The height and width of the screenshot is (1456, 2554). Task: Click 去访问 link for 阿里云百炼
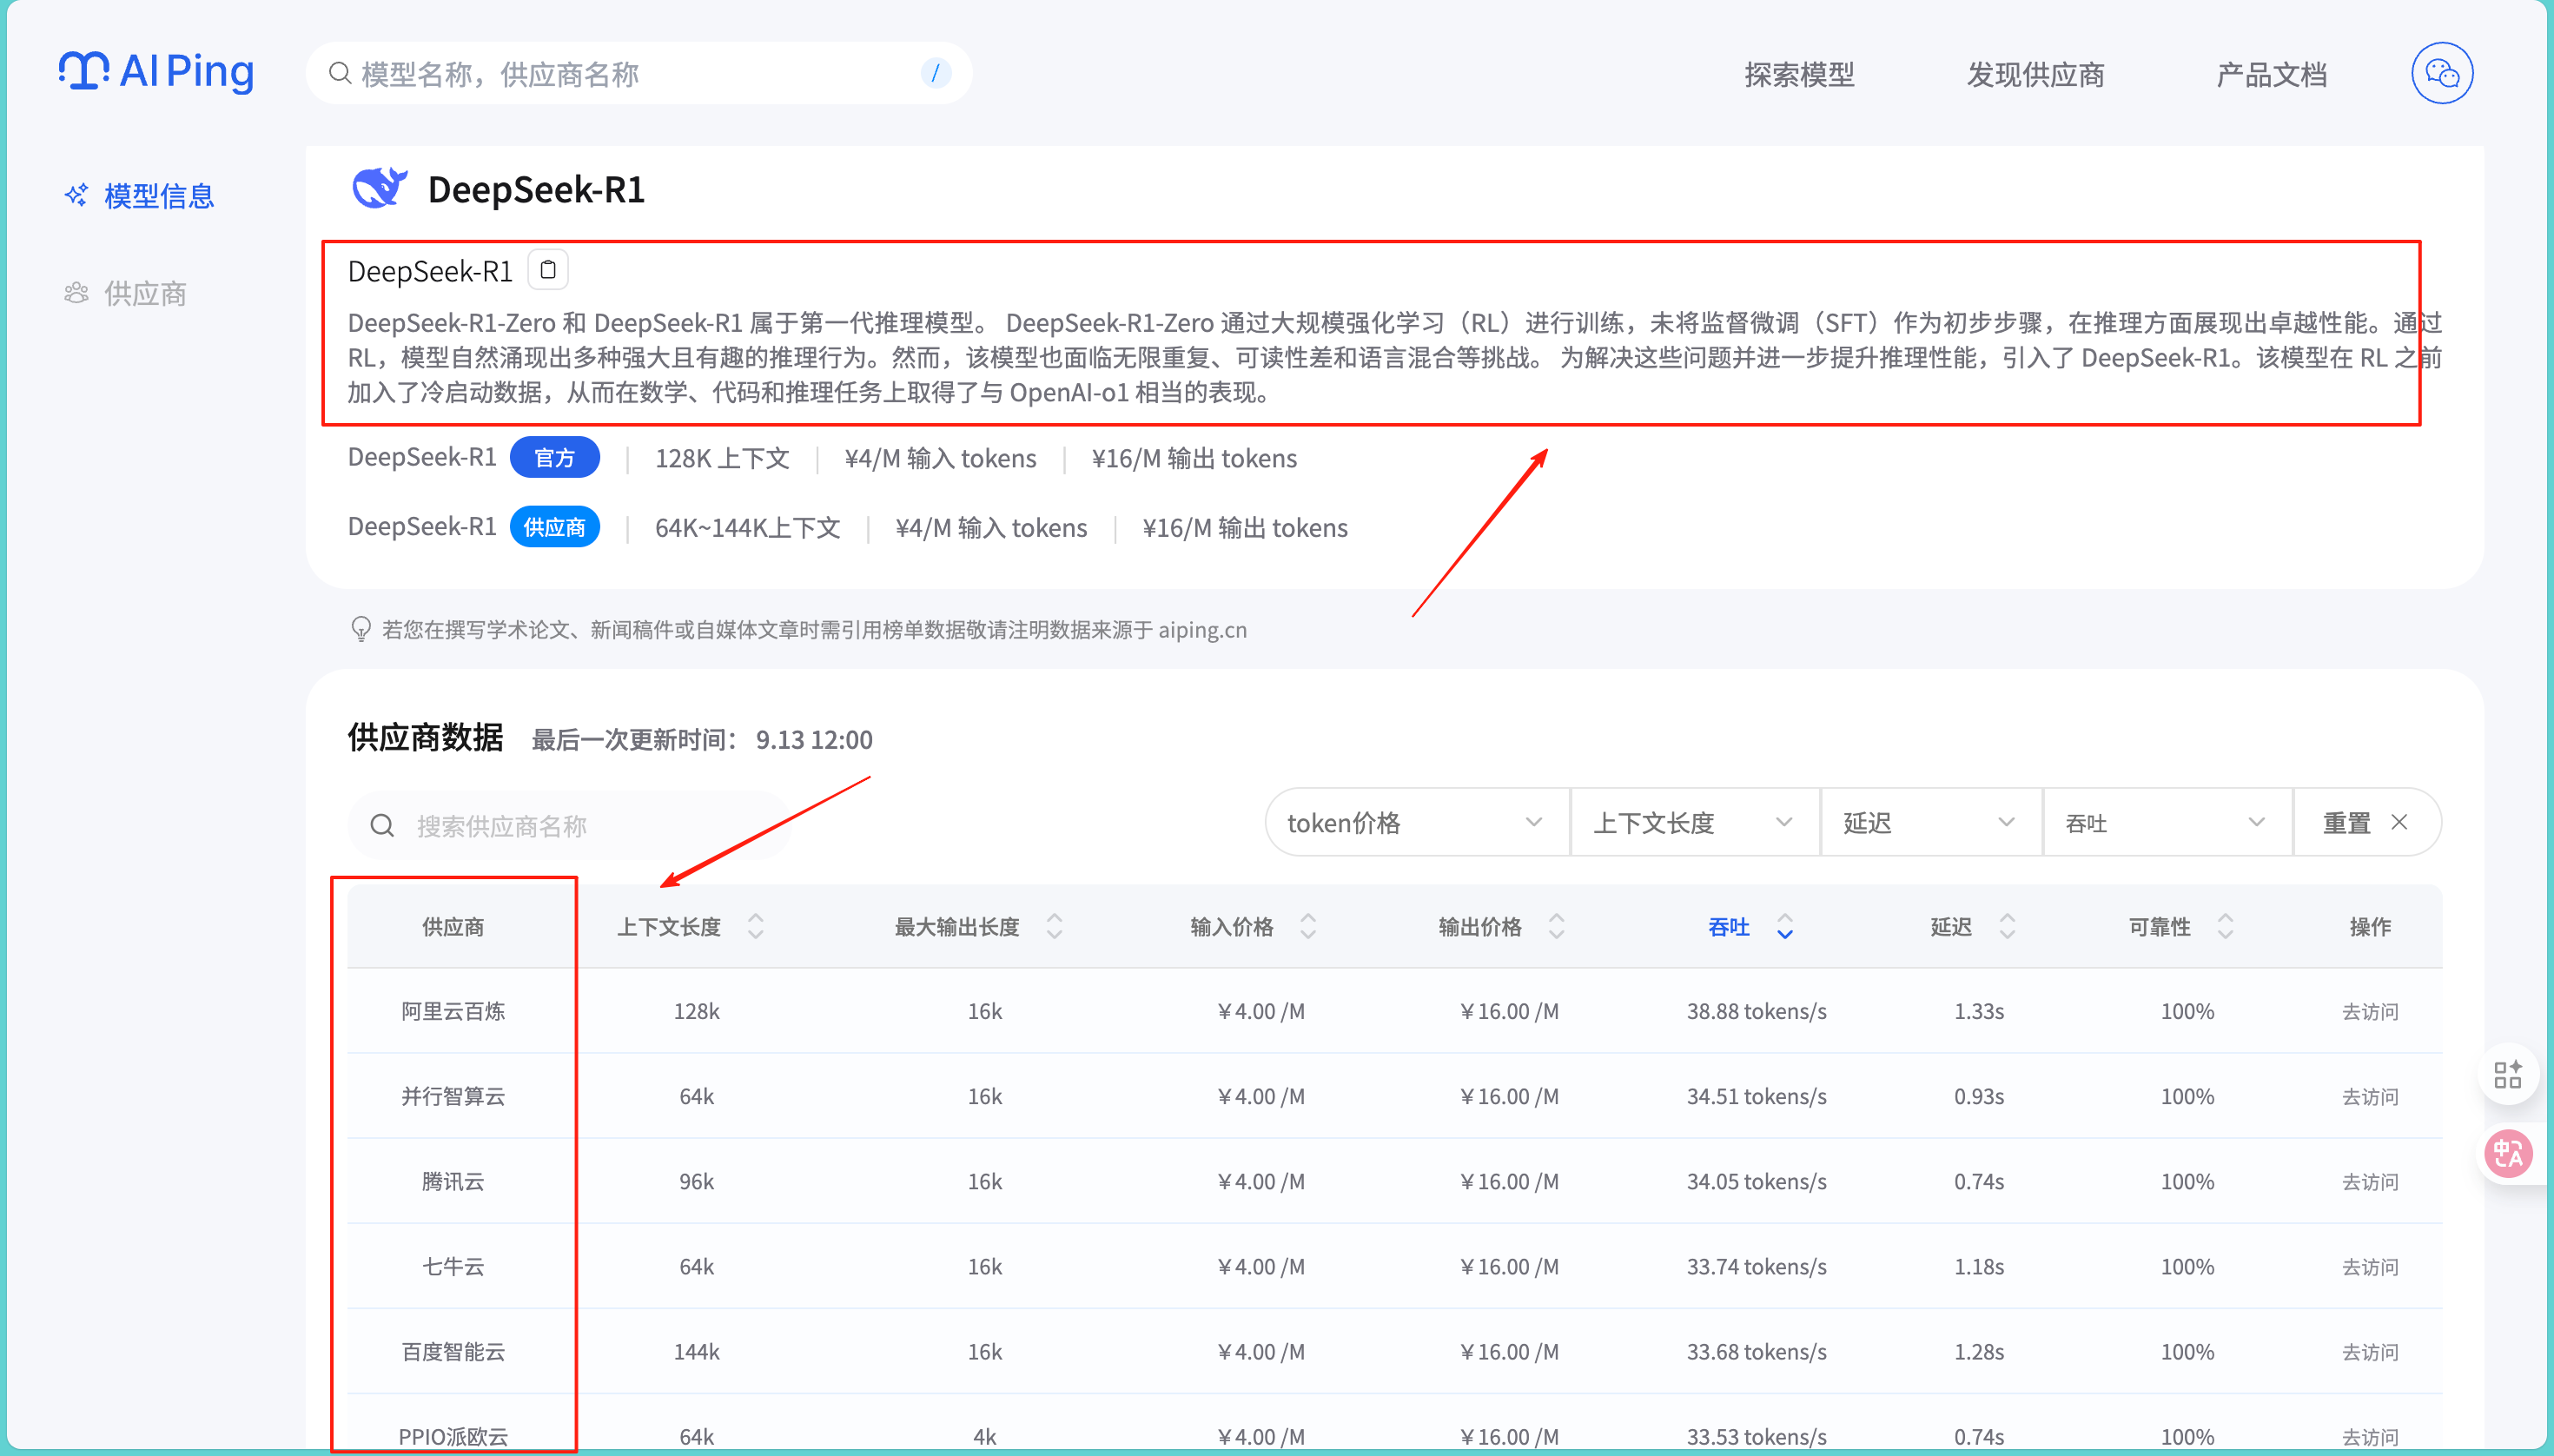point(2369,1012)
